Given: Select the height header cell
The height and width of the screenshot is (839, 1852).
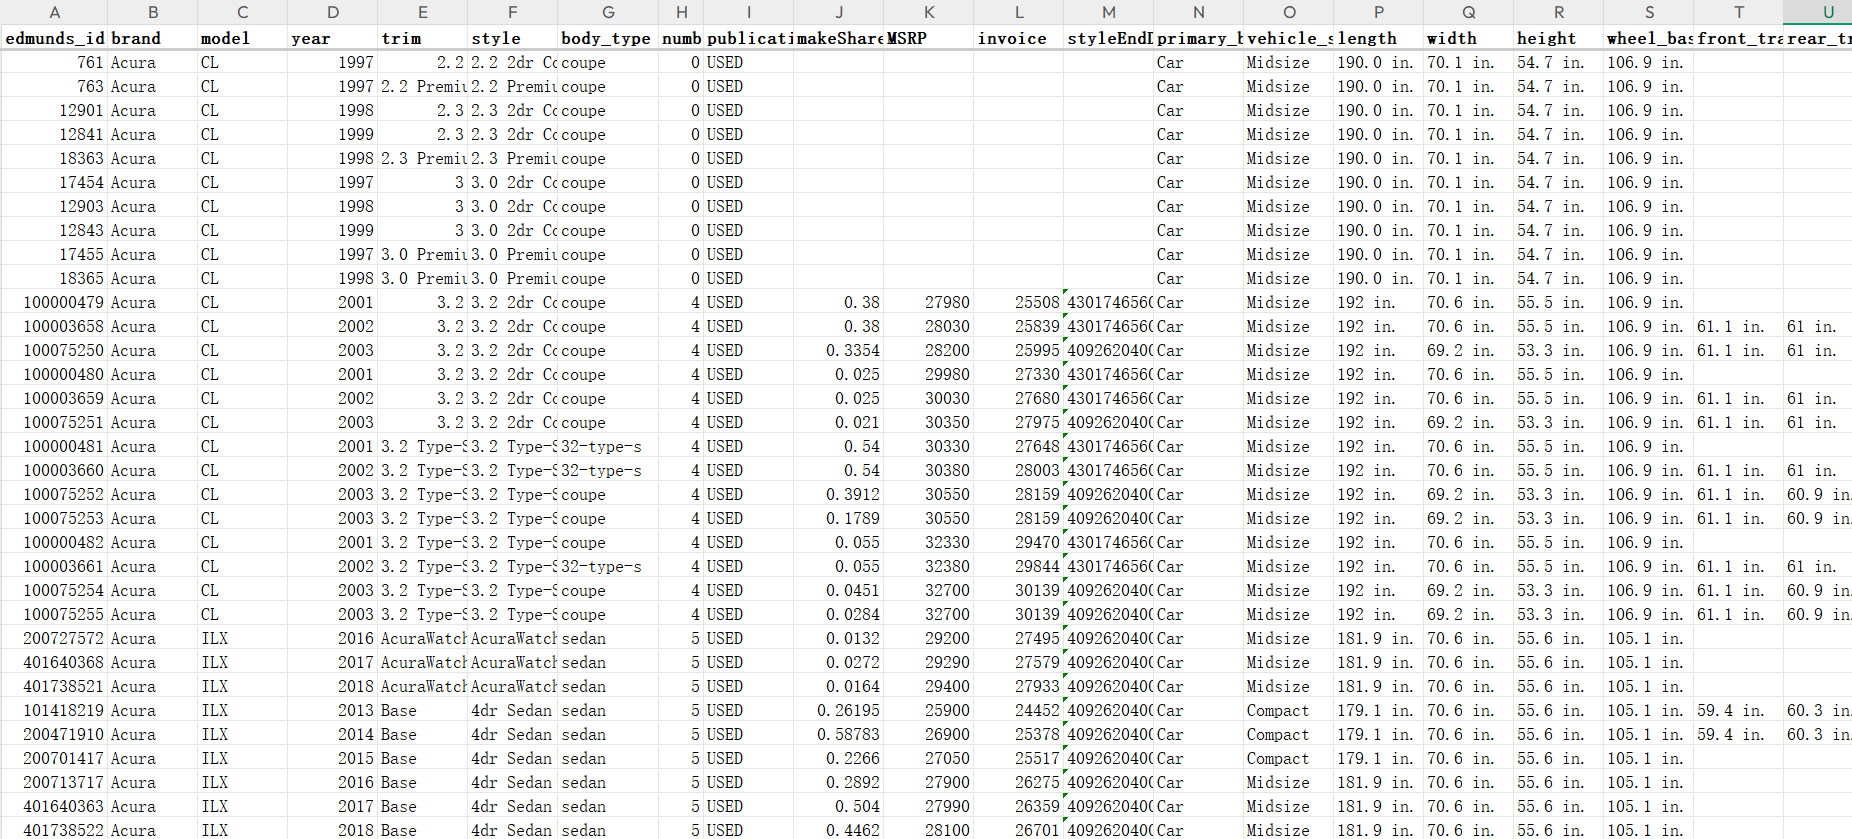Looking at the screenshot, I should pyautogui.click(x=1558, y=38).
